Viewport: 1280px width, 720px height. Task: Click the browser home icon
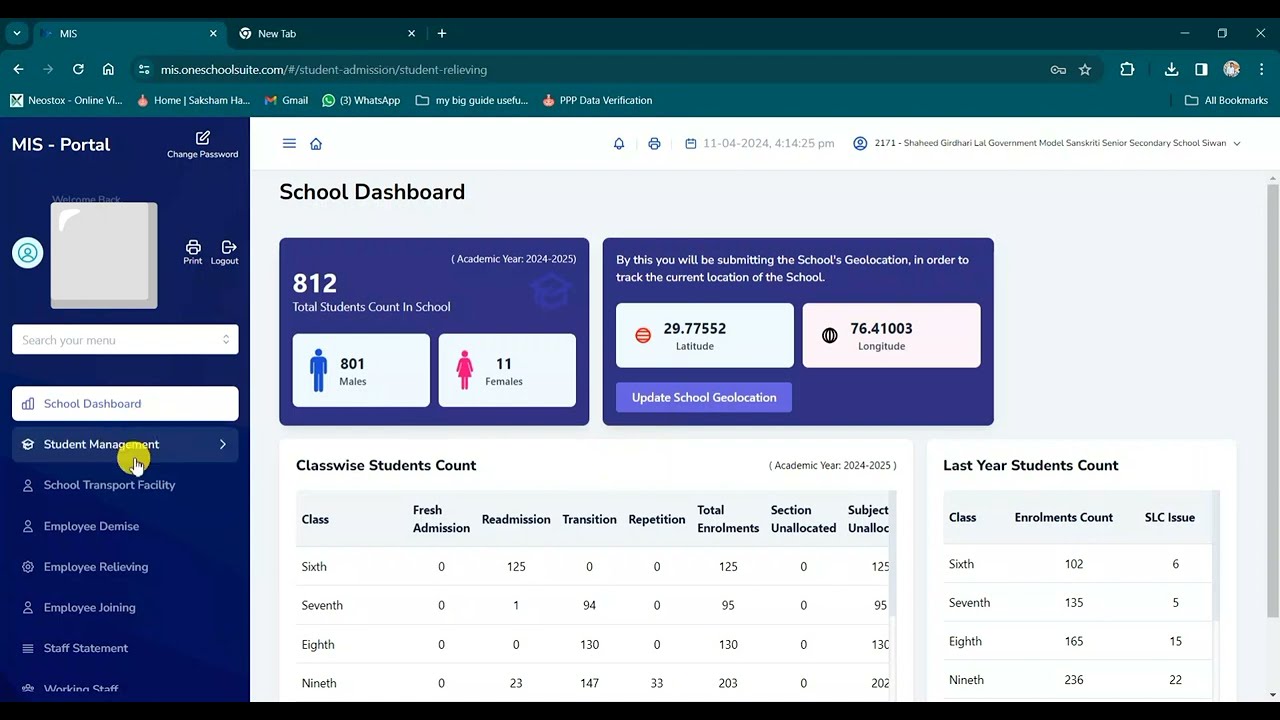[x=108, y=69]
